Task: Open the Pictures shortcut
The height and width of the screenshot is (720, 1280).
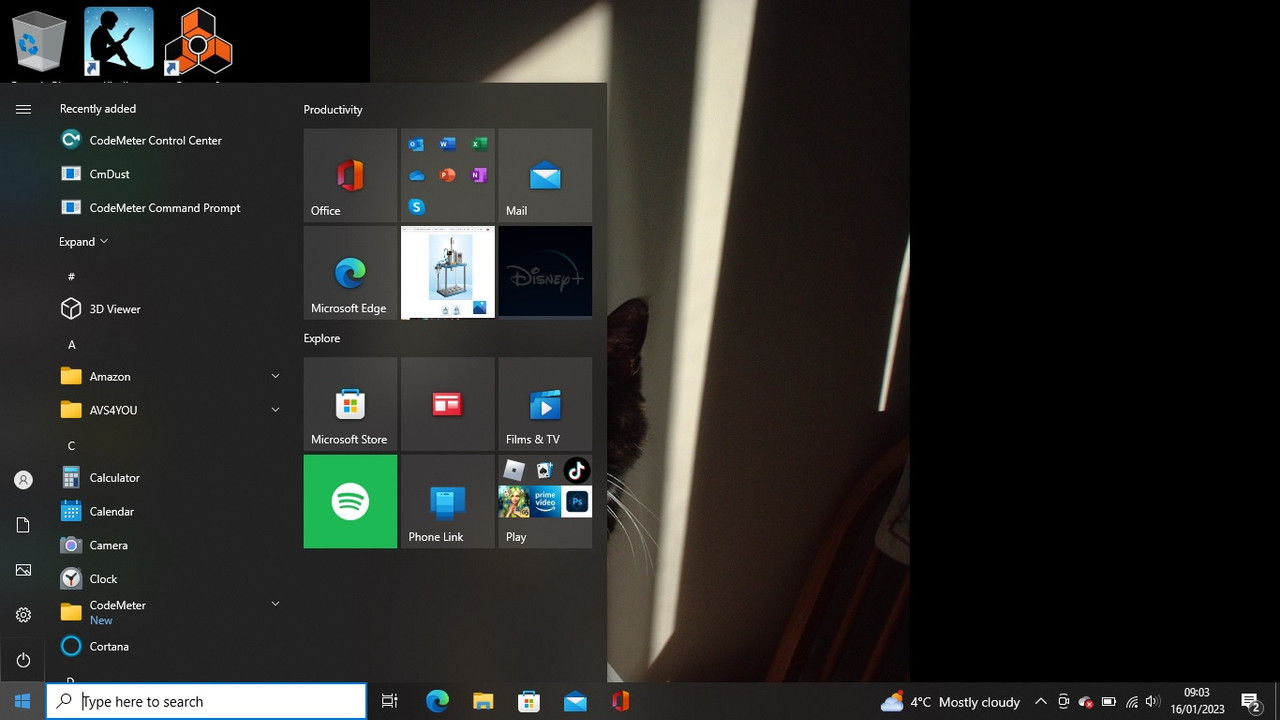Action: [x=23, y=570]
